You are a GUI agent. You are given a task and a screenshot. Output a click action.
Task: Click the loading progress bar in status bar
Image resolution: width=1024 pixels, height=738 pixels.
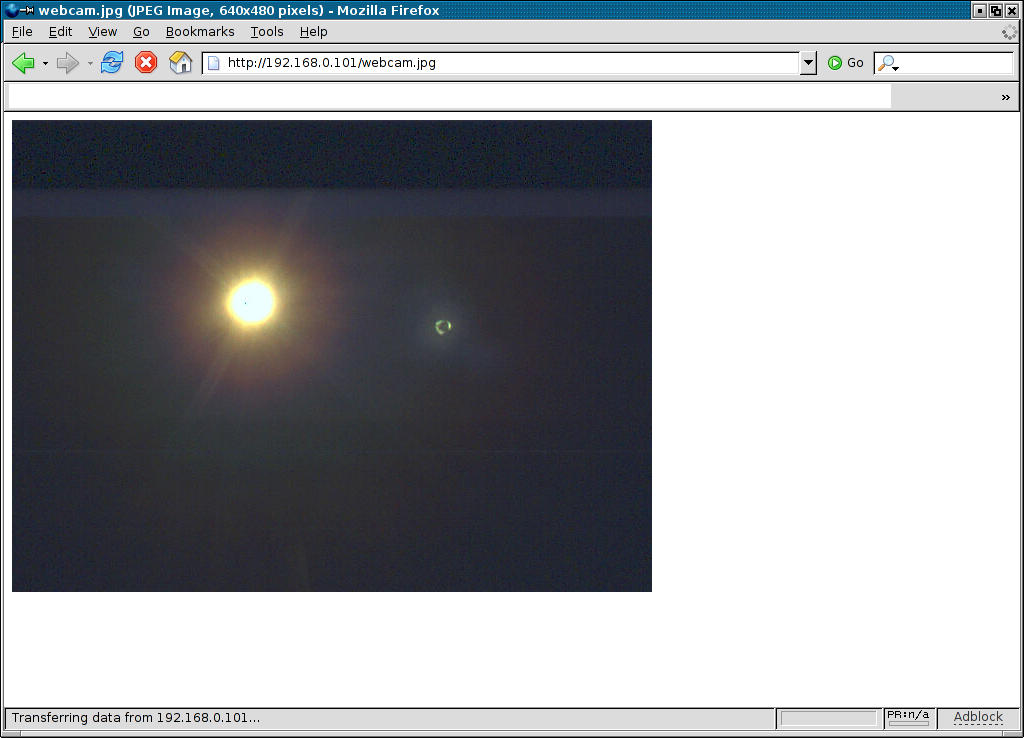click(828, 718)
